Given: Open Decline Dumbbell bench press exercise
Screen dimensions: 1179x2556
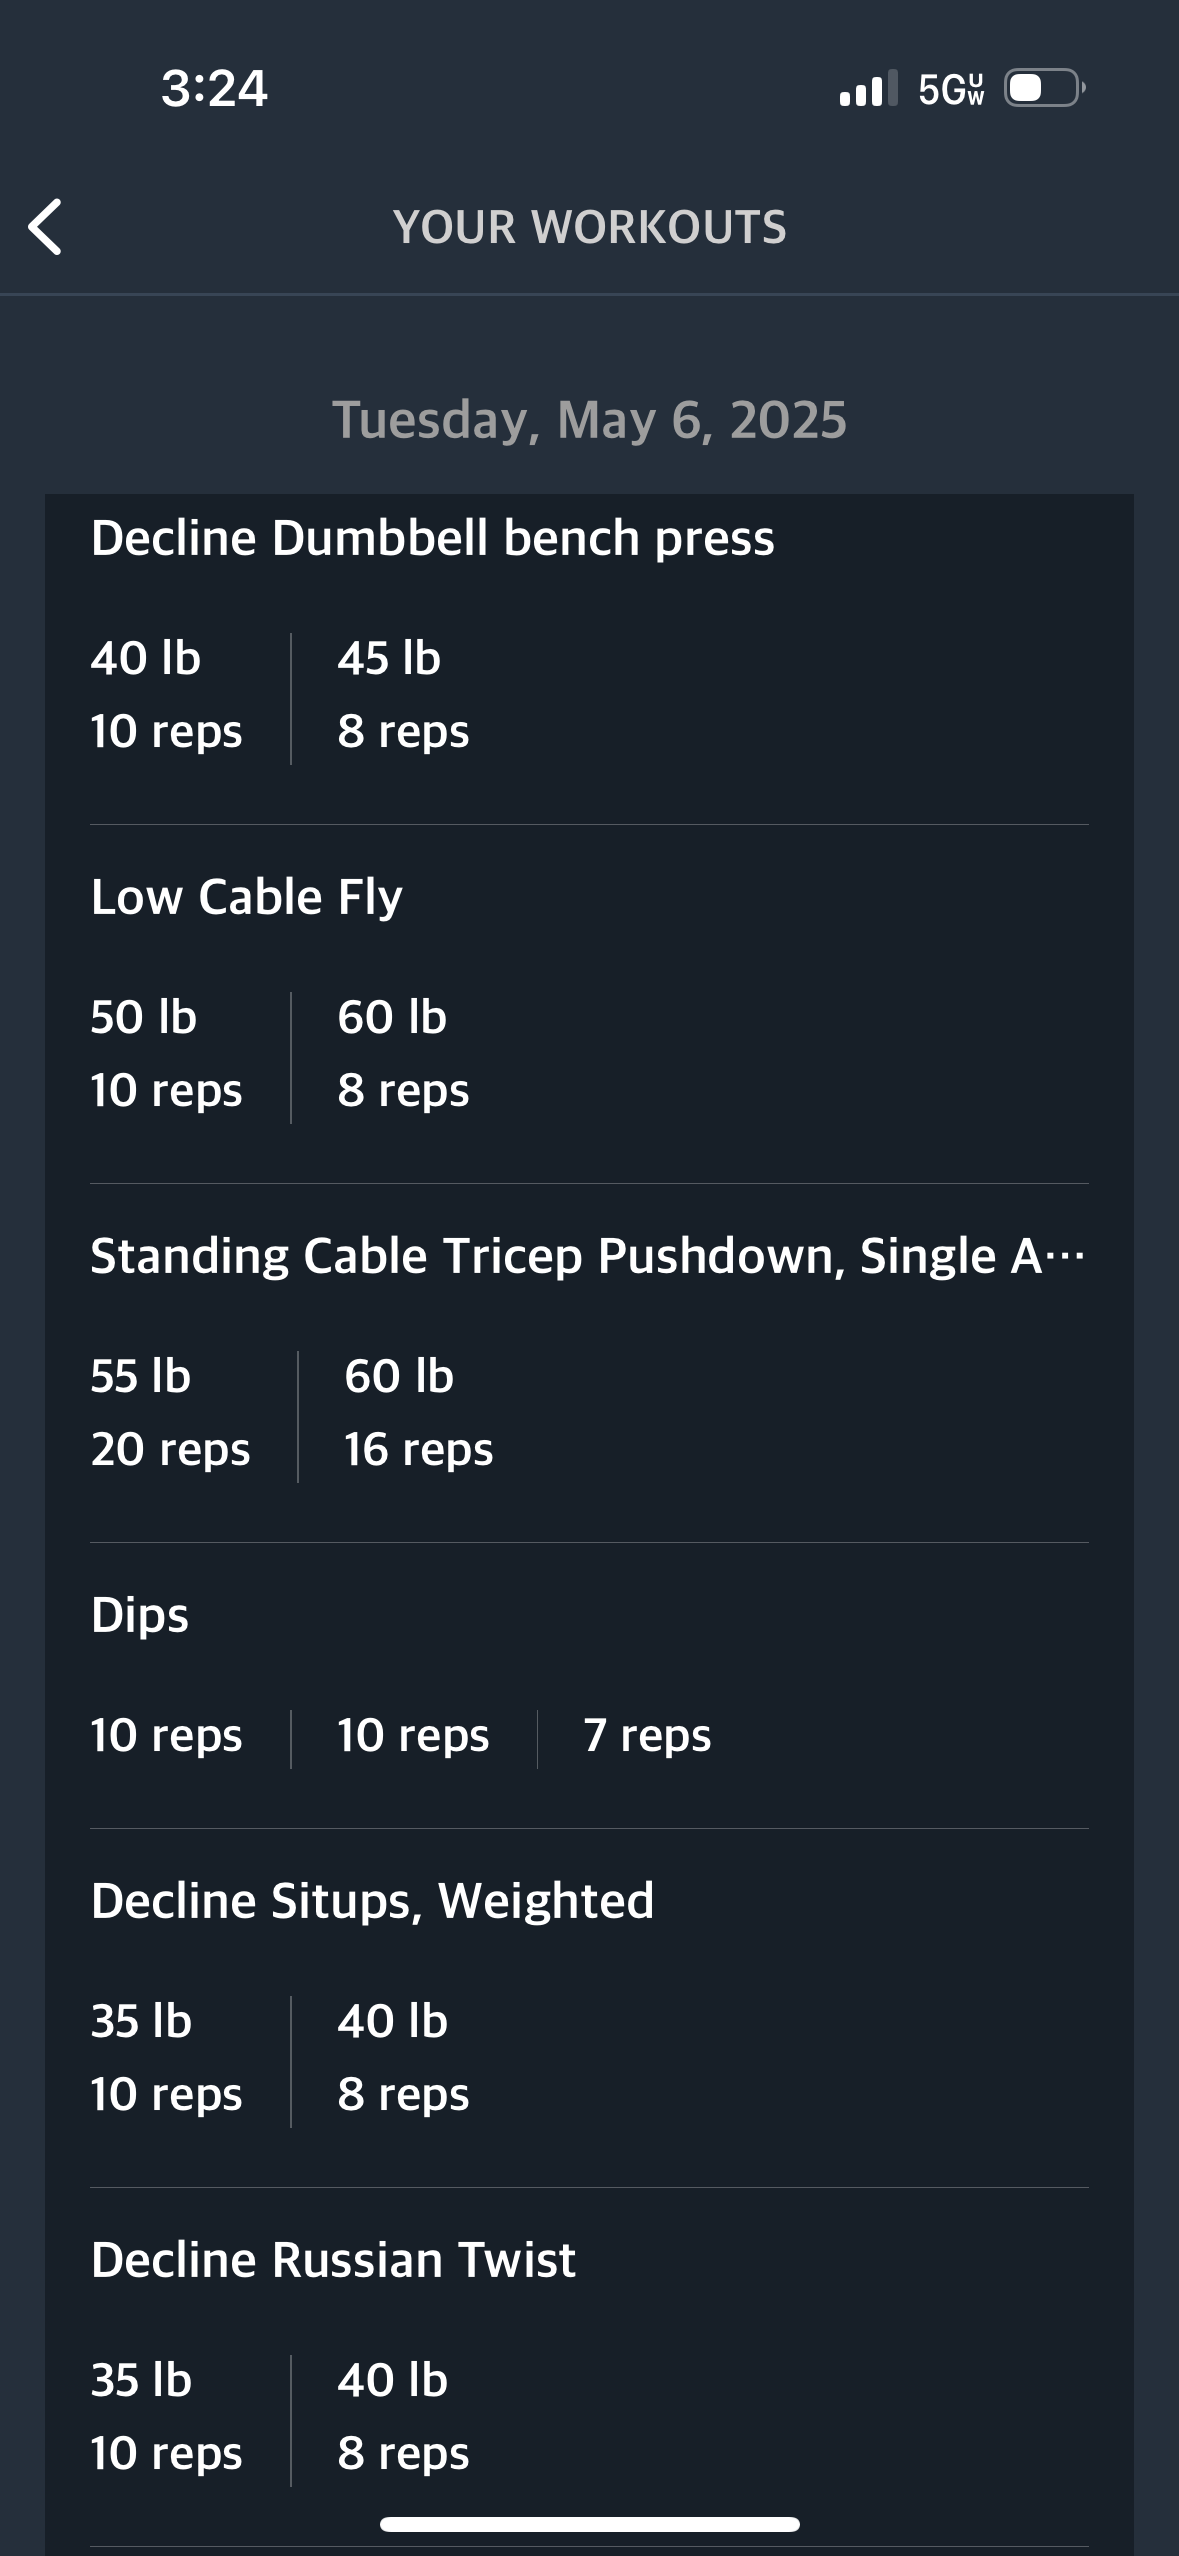Looking at the screenshot, I should (x=432, y=538).
